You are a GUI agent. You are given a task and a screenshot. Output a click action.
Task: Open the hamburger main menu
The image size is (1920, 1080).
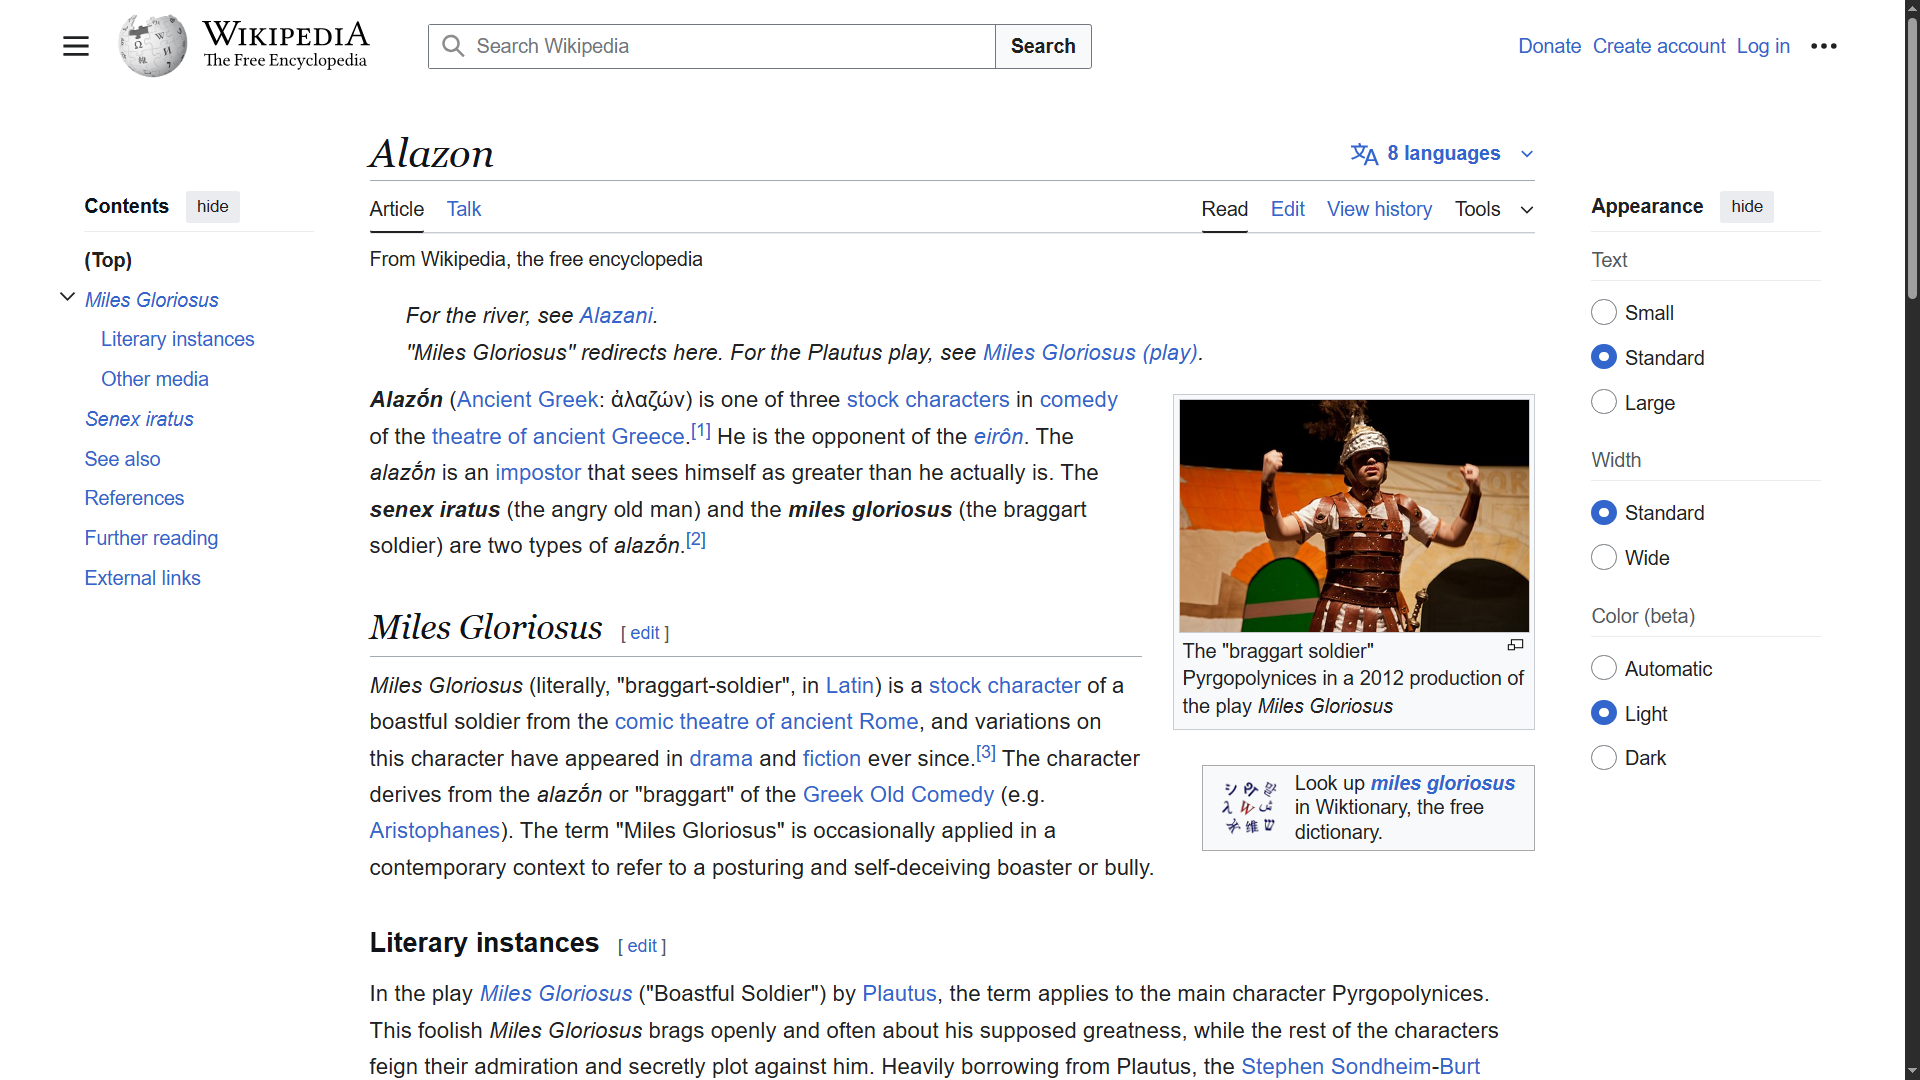point(76,46)
